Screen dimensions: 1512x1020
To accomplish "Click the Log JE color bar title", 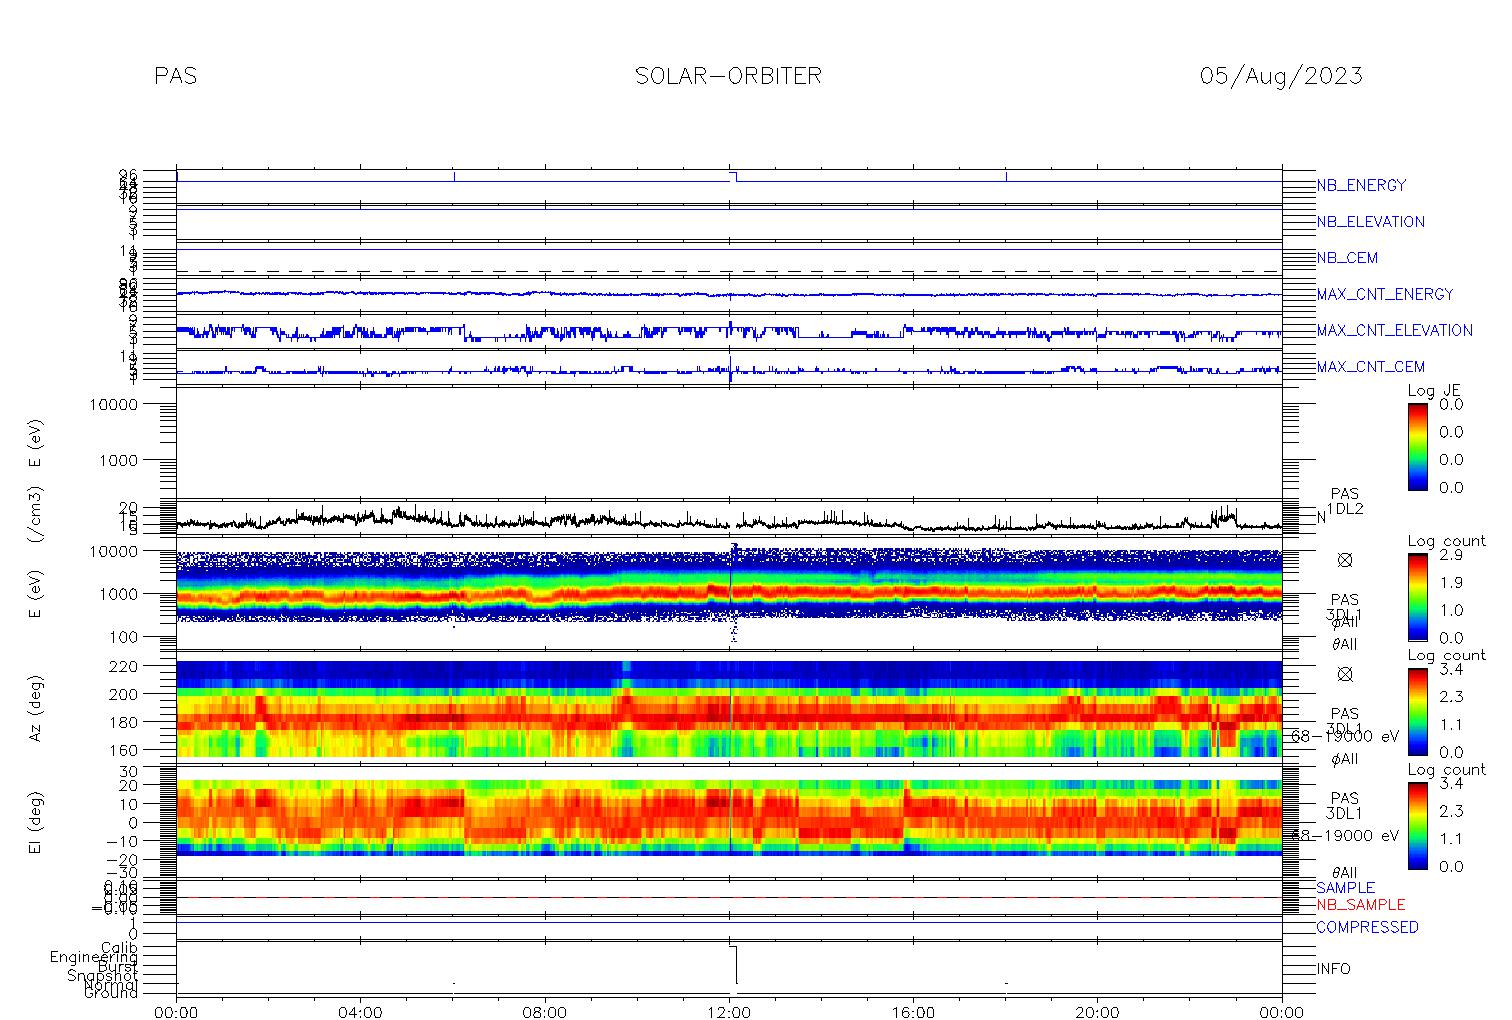I will click(x=1434, y=391).
